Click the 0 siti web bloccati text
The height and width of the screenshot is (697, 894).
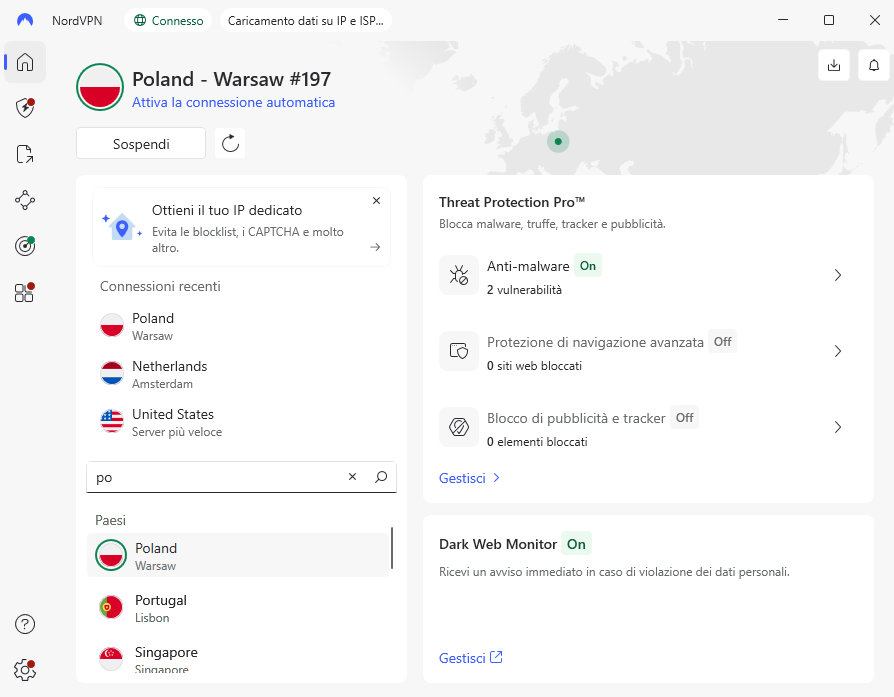click(534, 366)
